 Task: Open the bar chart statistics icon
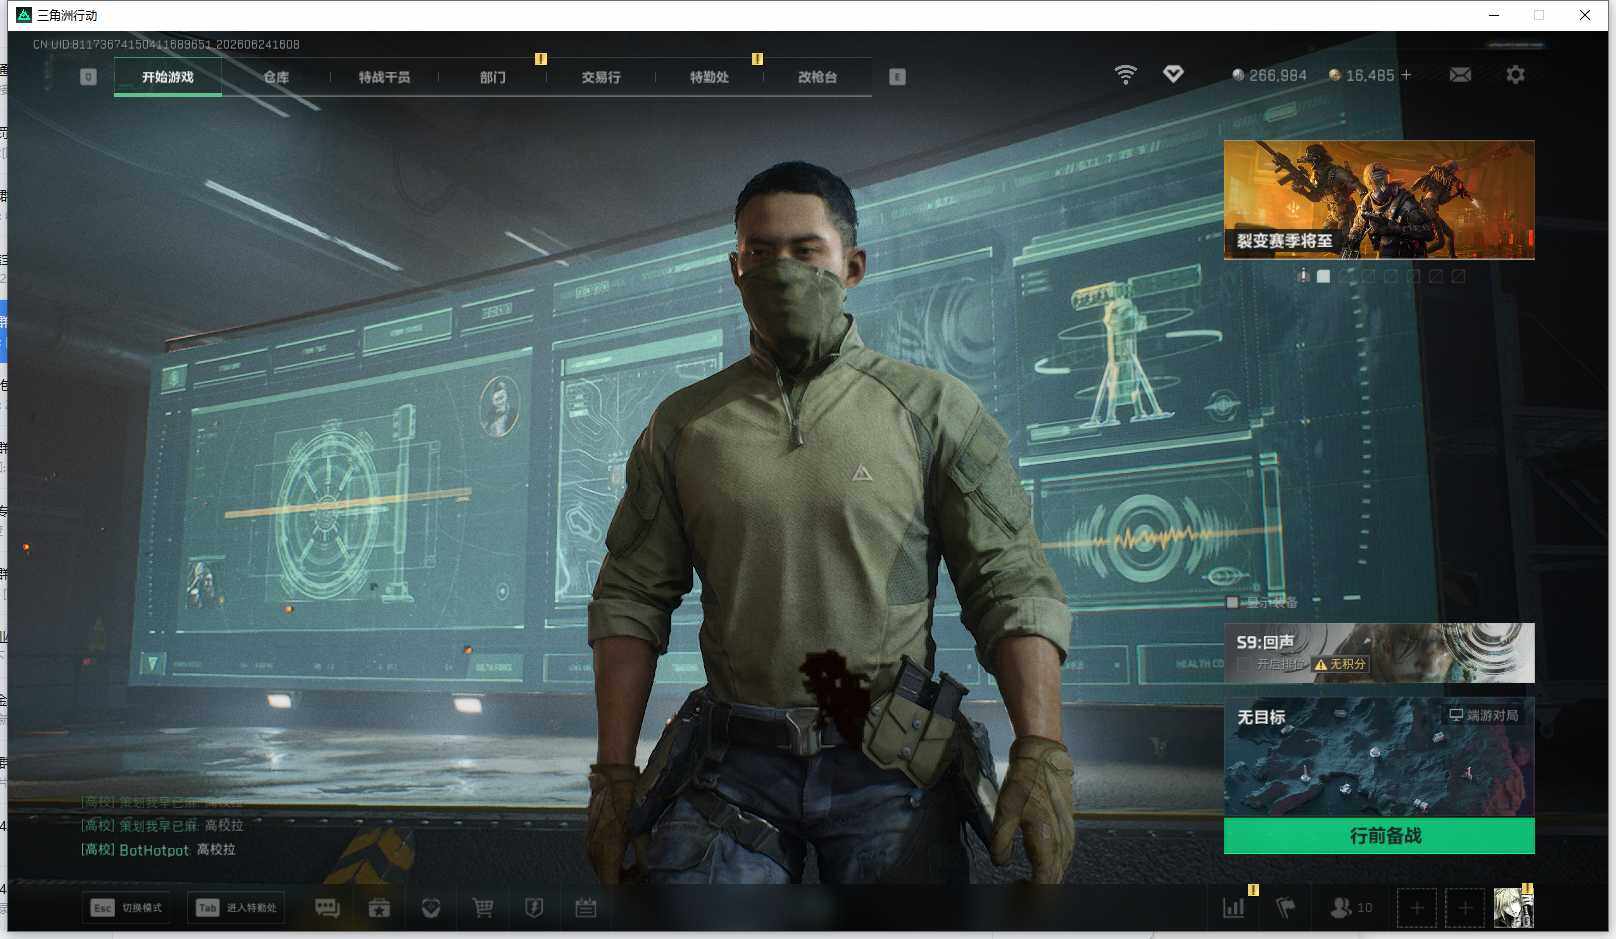click(x=1234, y=908)
